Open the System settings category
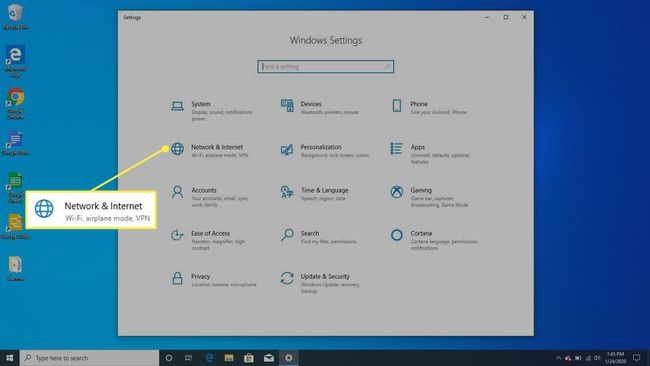This screenshot has height=366, width=650. coord(213,111)
